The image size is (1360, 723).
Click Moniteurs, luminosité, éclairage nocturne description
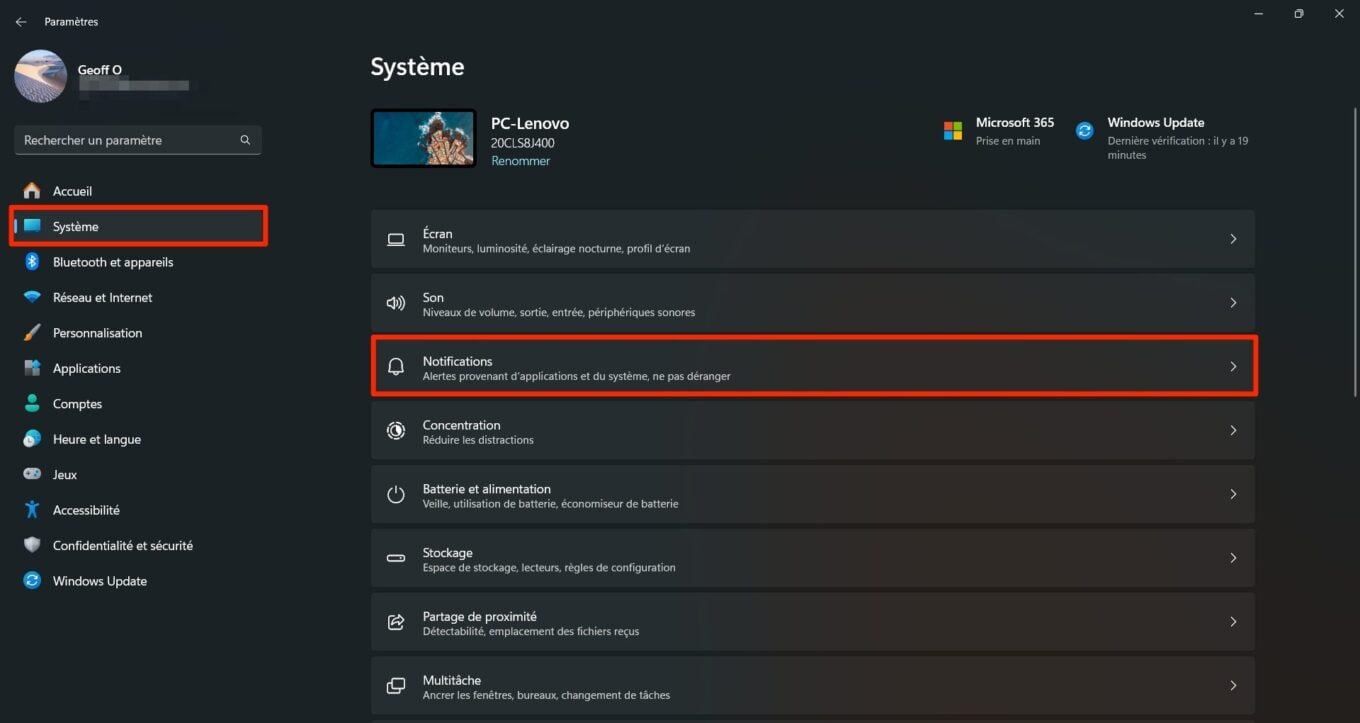click(556, 248)
